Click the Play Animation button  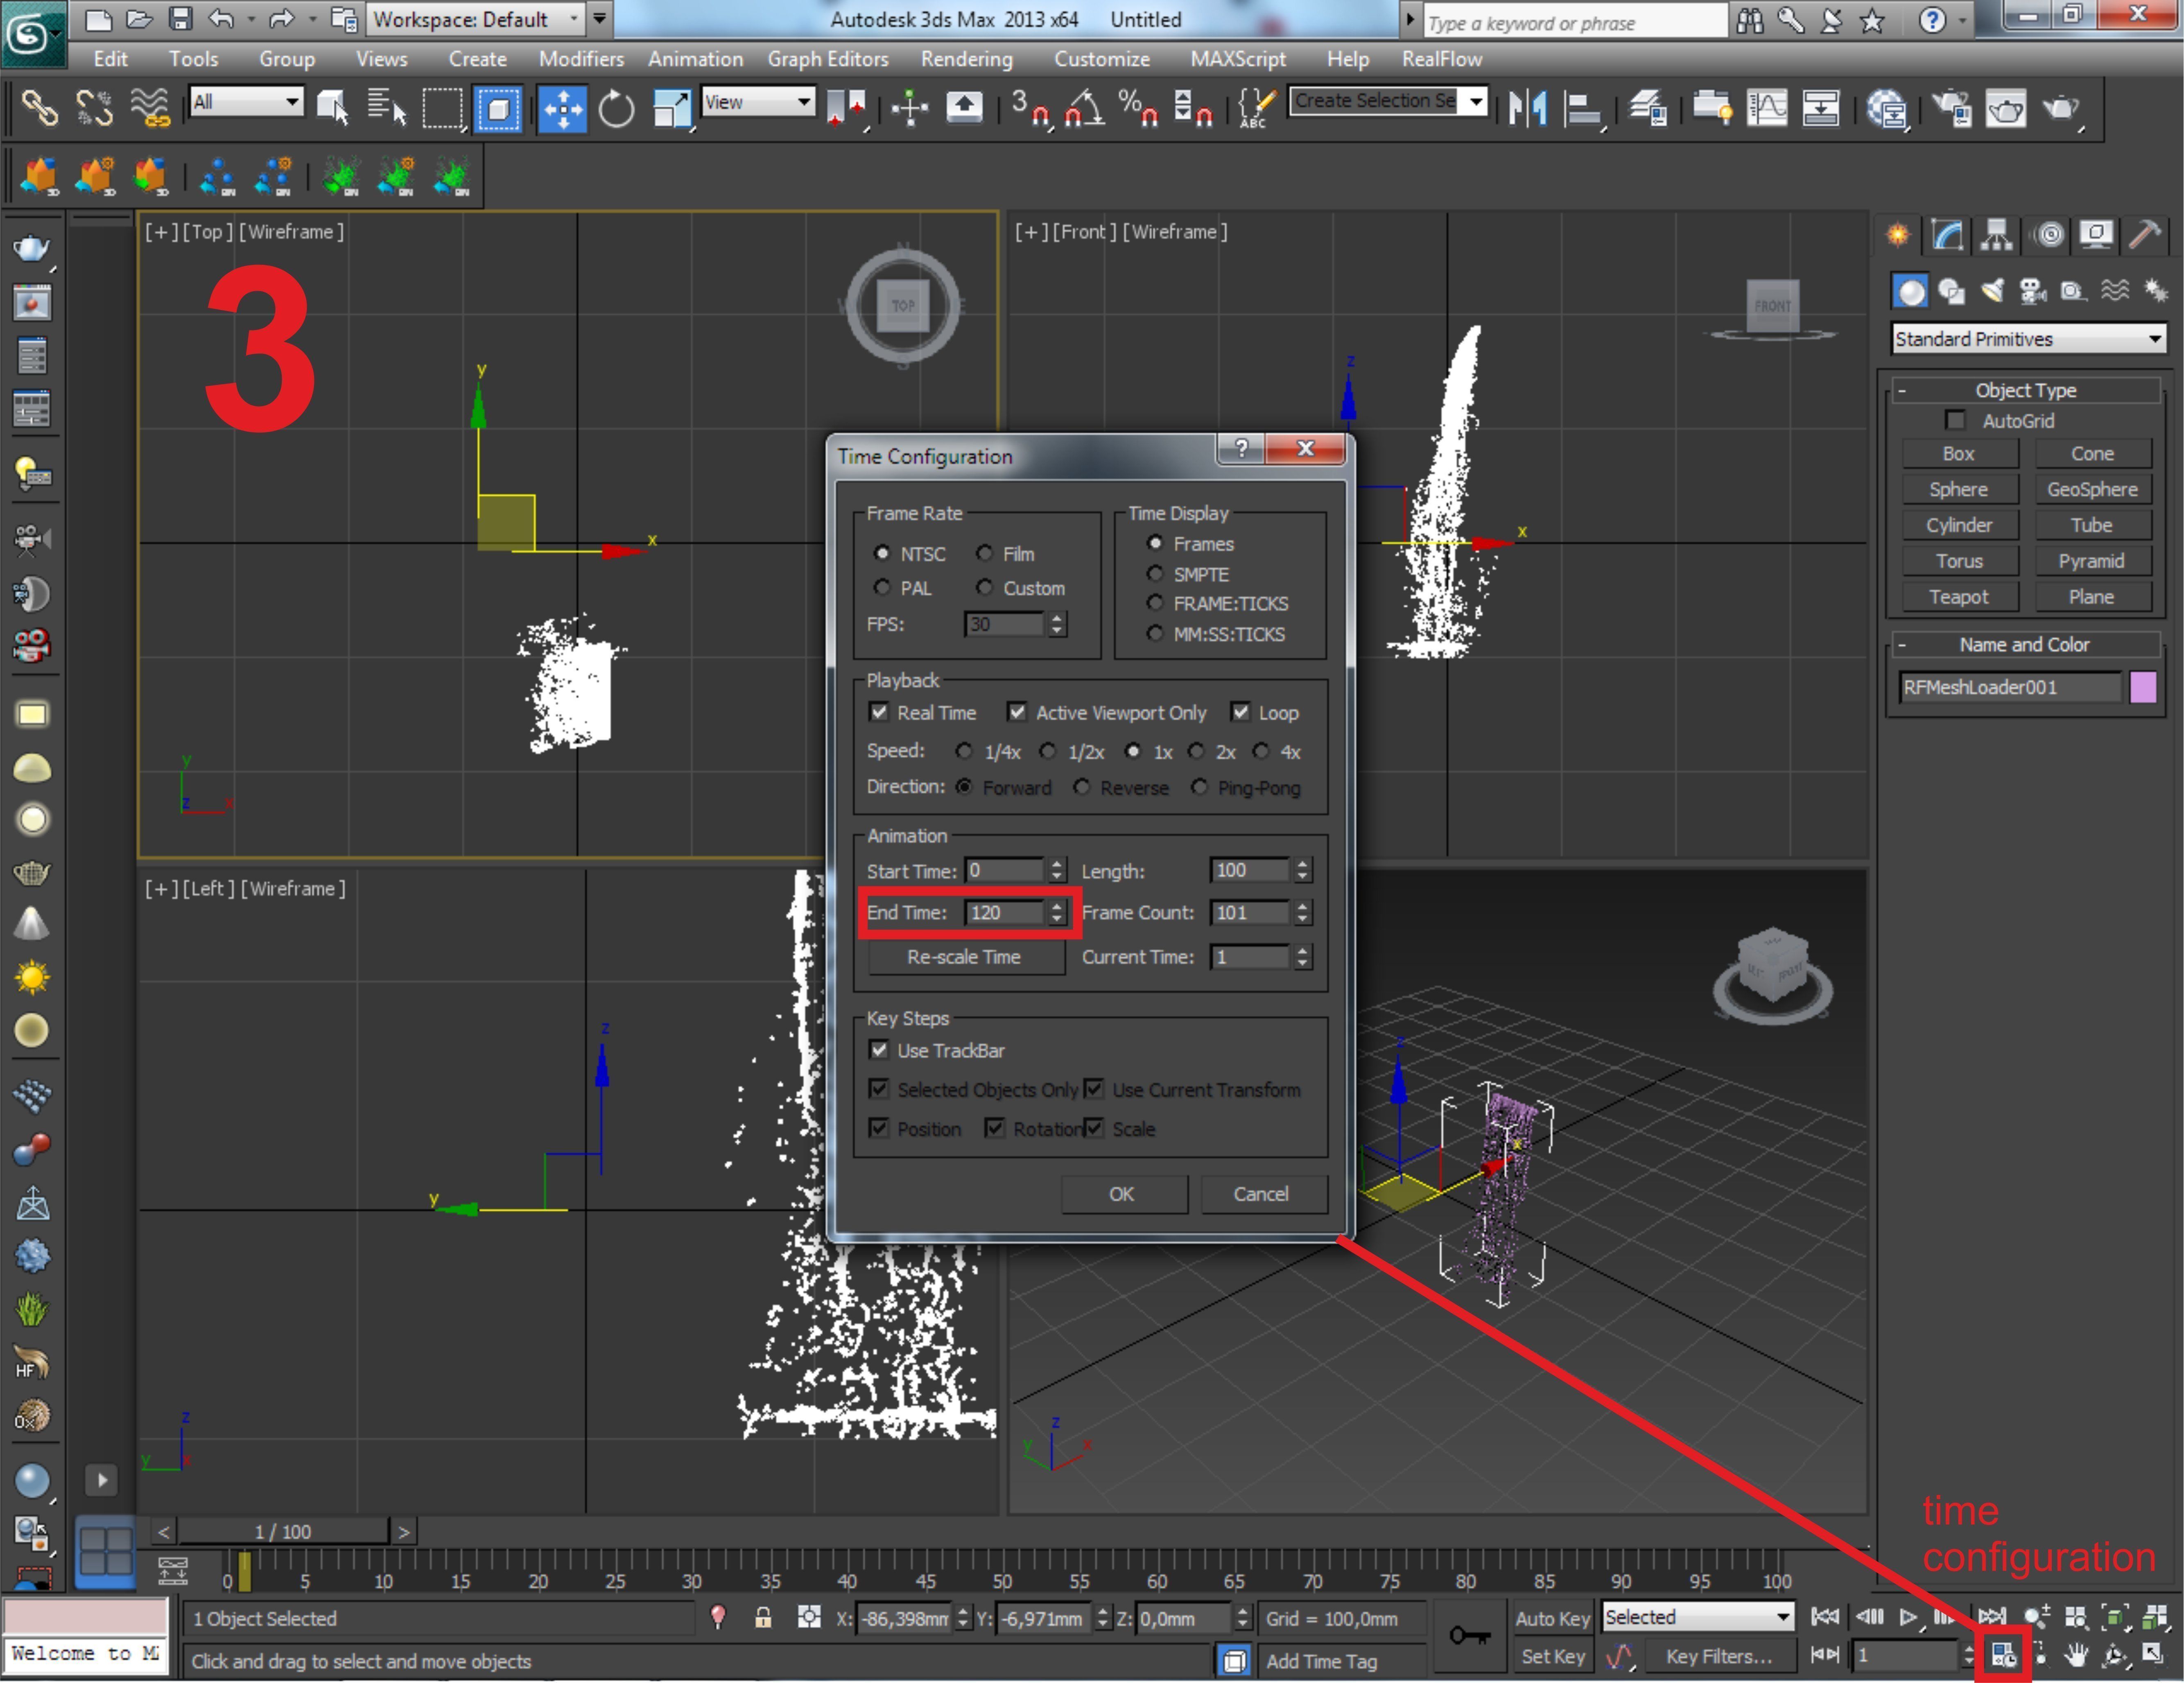click(1908, 1617)
